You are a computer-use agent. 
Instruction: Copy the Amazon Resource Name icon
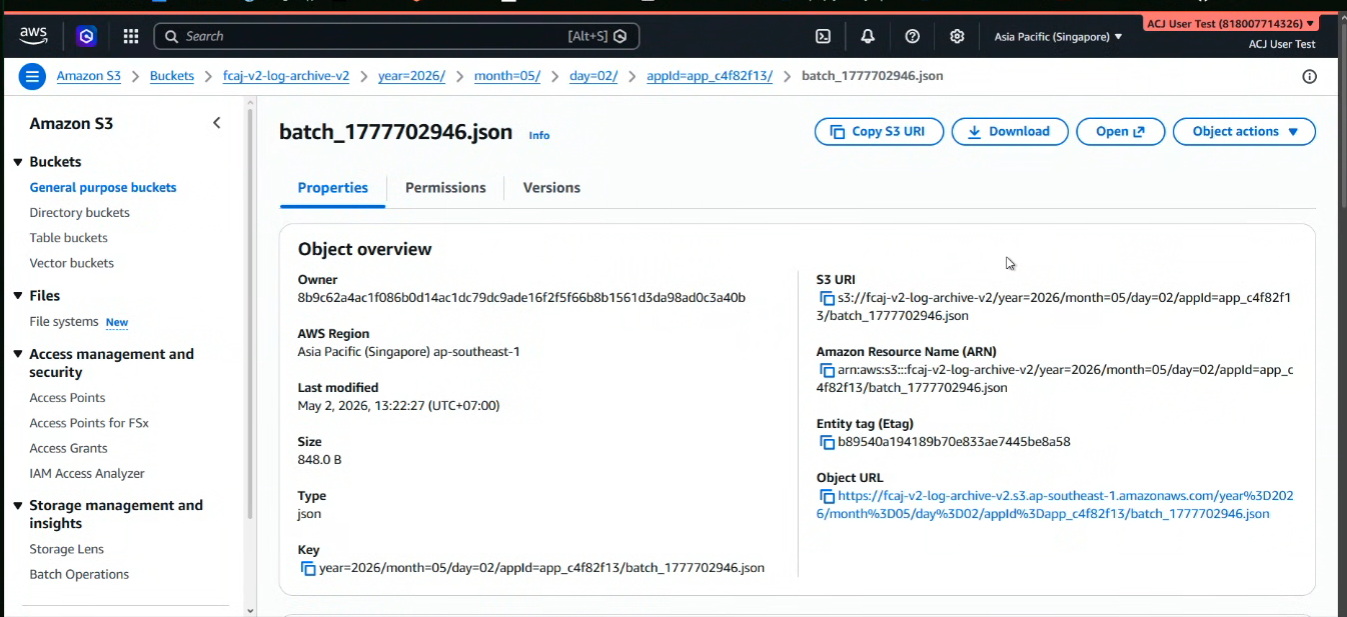coord(827,370)
